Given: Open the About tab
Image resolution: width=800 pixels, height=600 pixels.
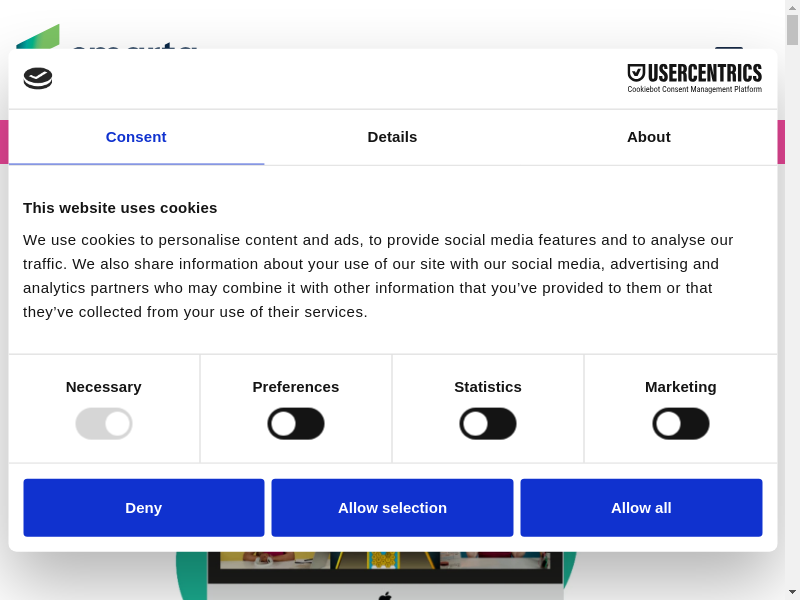Looking at the screenshot, I should pos(649,137).
